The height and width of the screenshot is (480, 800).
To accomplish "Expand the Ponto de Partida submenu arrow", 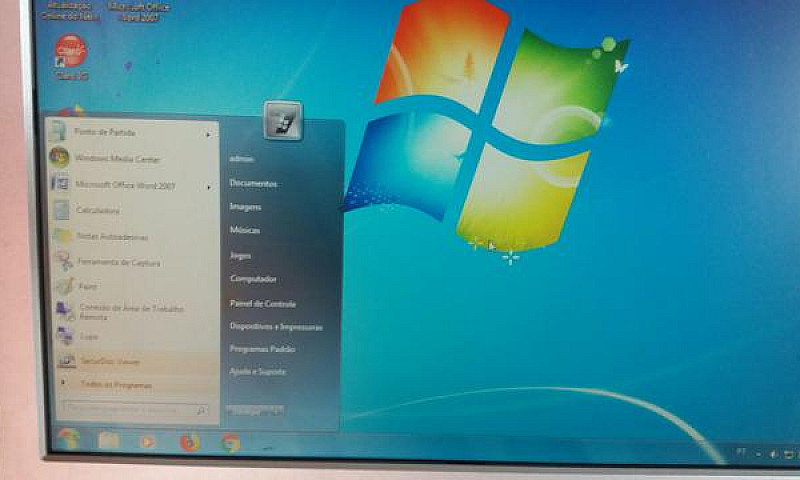I will click(210, 133).
